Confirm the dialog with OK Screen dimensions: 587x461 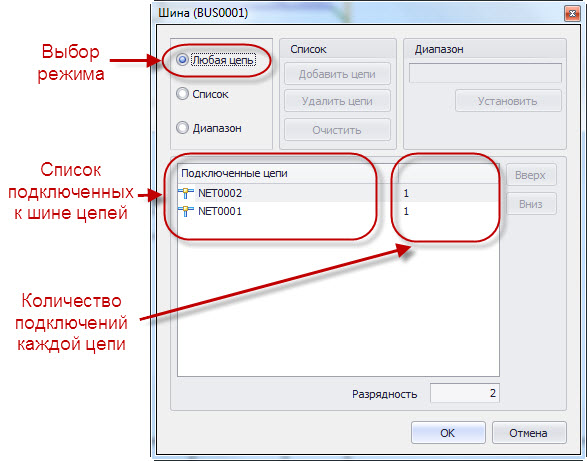coord(448,433)
